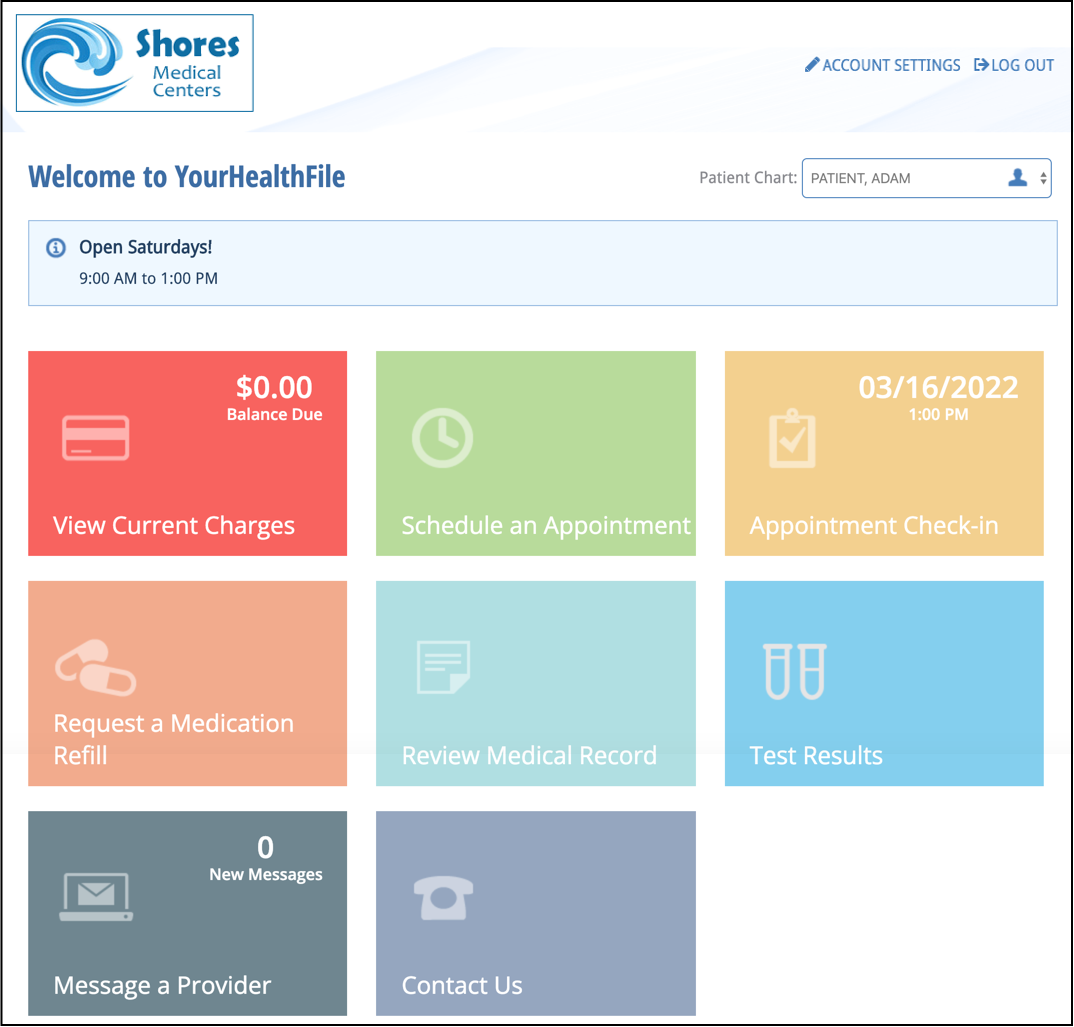The width and height of the screenshot is (1074, 1027).
Task: Select the Test Results tile
Action: tap(884, 683)
